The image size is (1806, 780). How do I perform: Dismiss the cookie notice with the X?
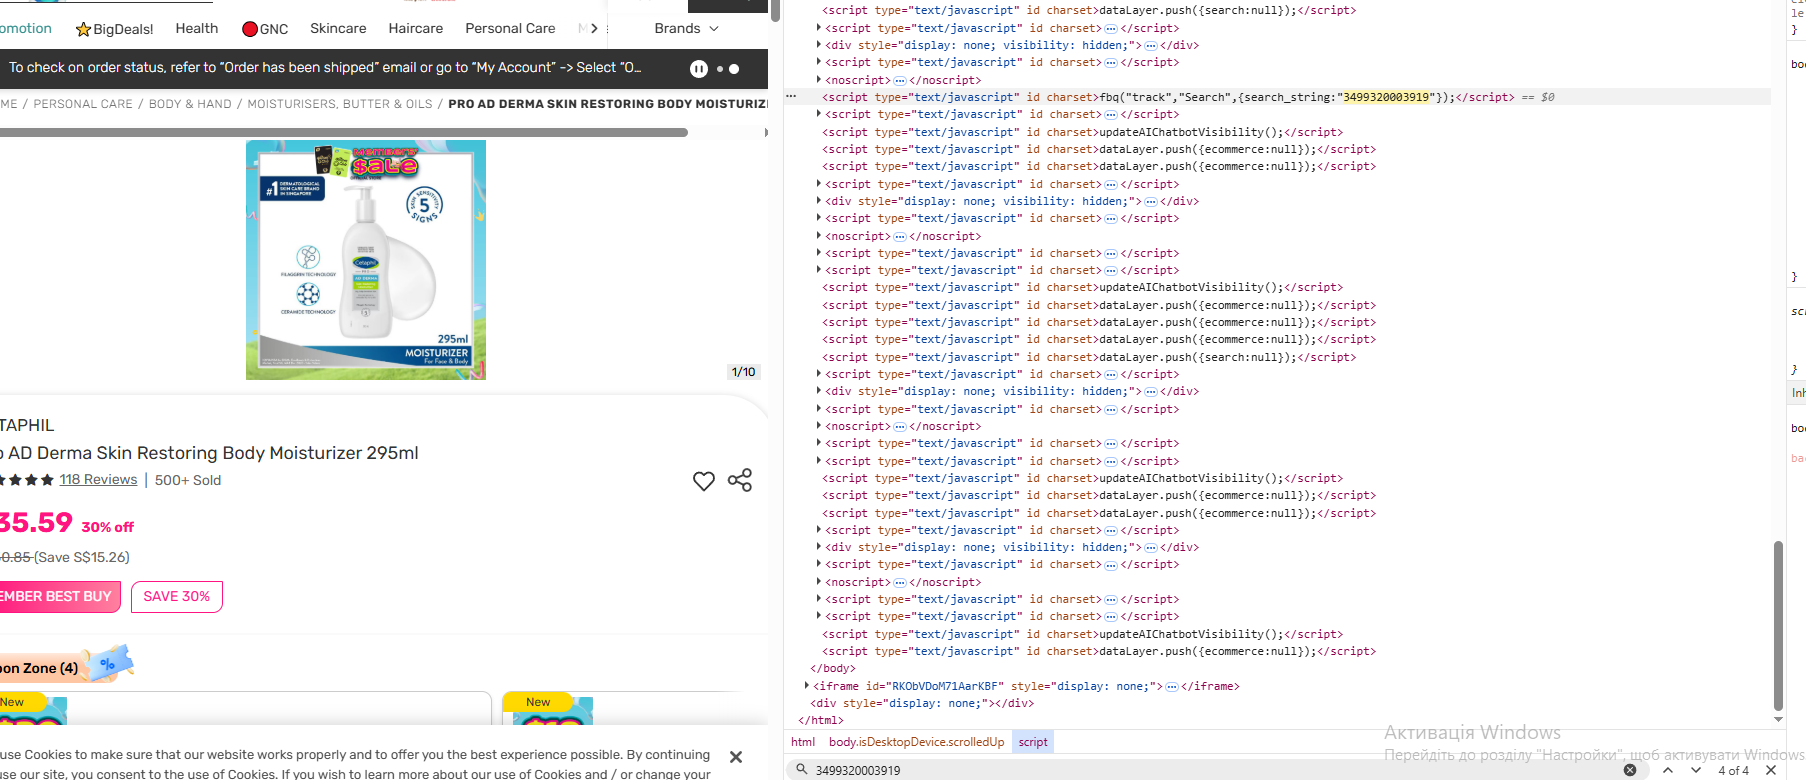click(x=736, y=757)
